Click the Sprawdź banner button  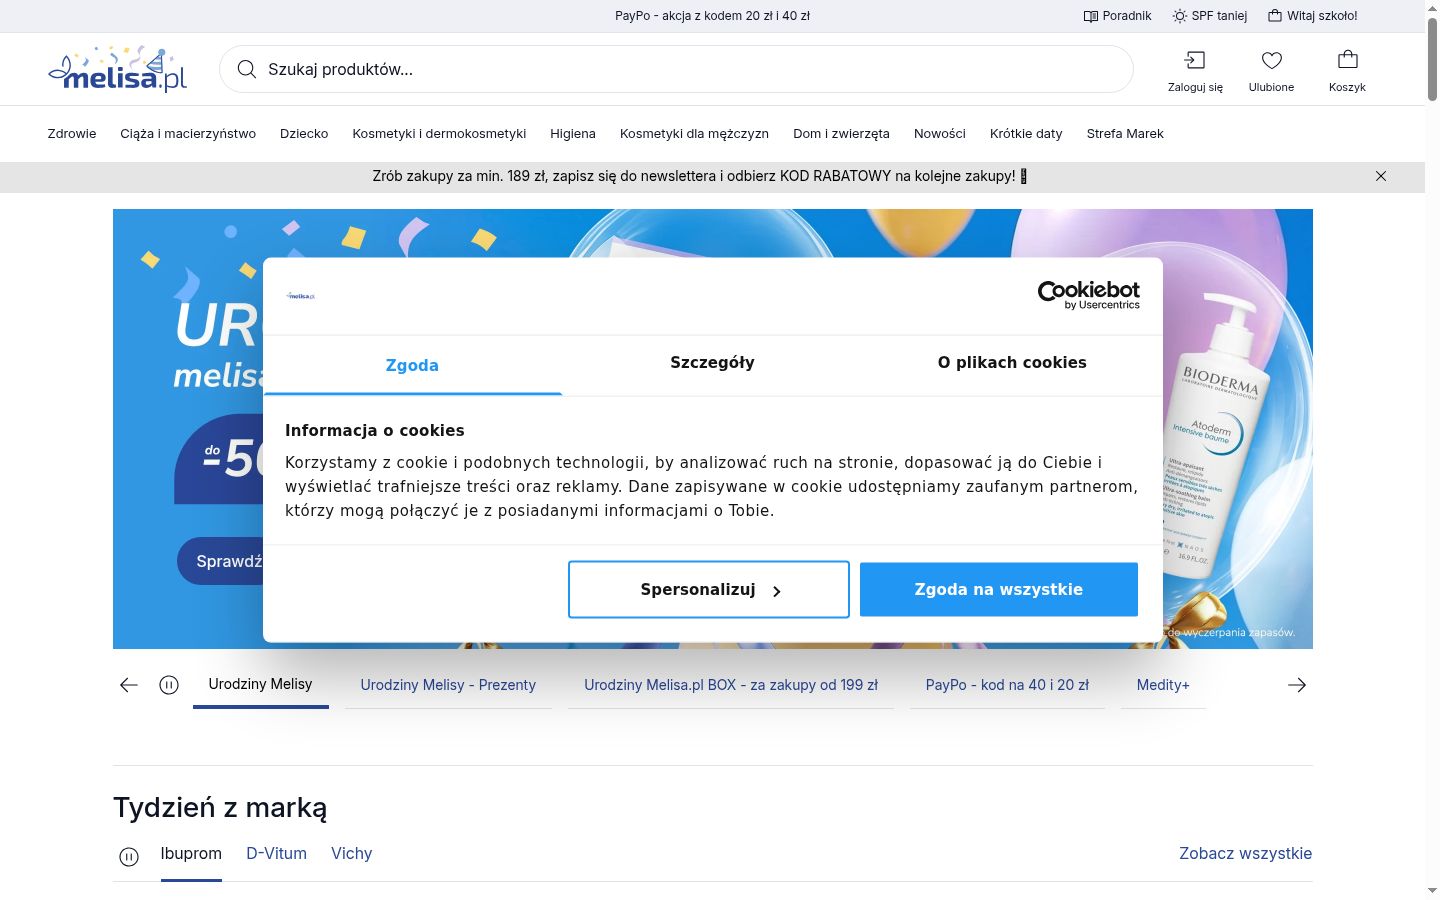221,561
